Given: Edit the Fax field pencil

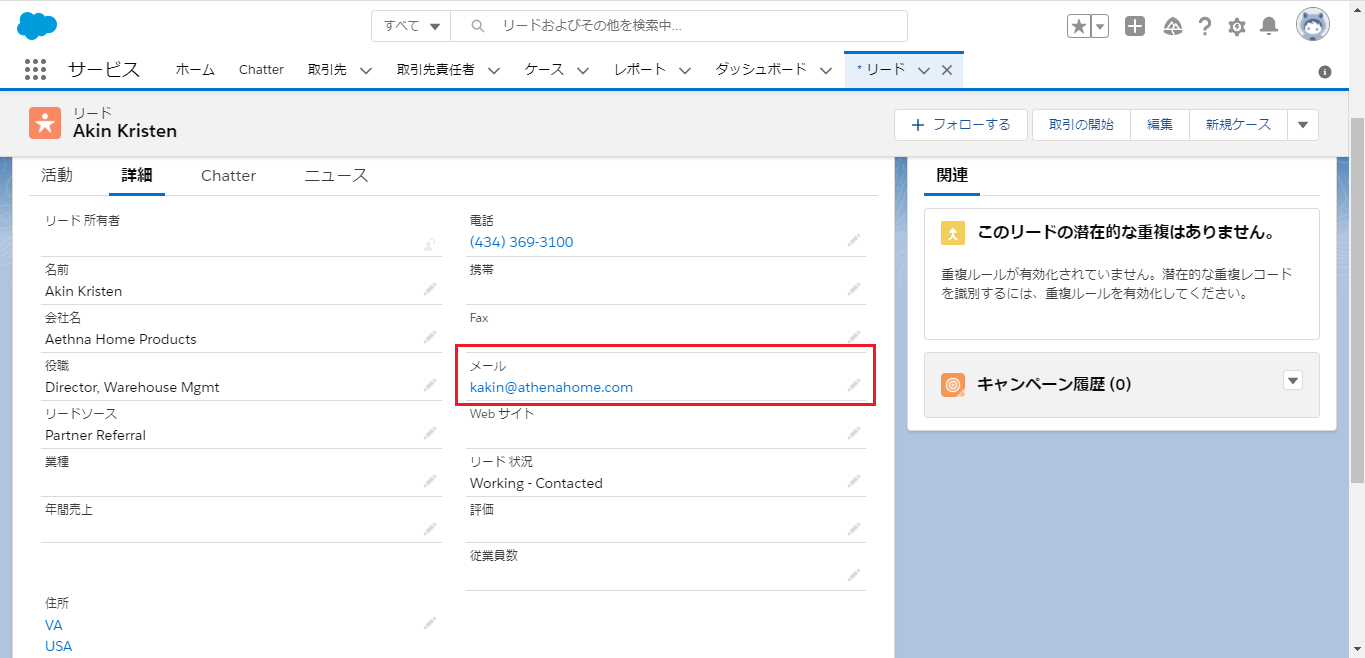Looking at the screenshot, I should pos(854,337).
